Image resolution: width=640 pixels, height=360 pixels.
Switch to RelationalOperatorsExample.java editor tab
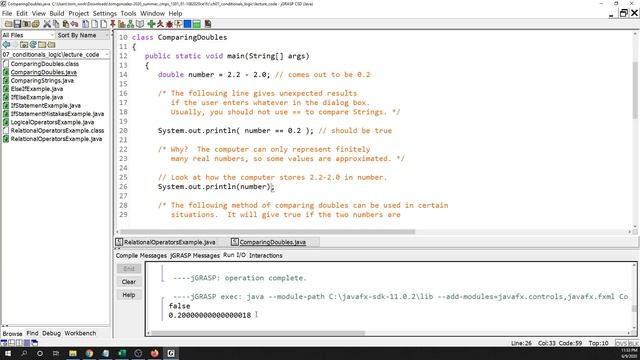pyautogui.click(x=165, y=242)
